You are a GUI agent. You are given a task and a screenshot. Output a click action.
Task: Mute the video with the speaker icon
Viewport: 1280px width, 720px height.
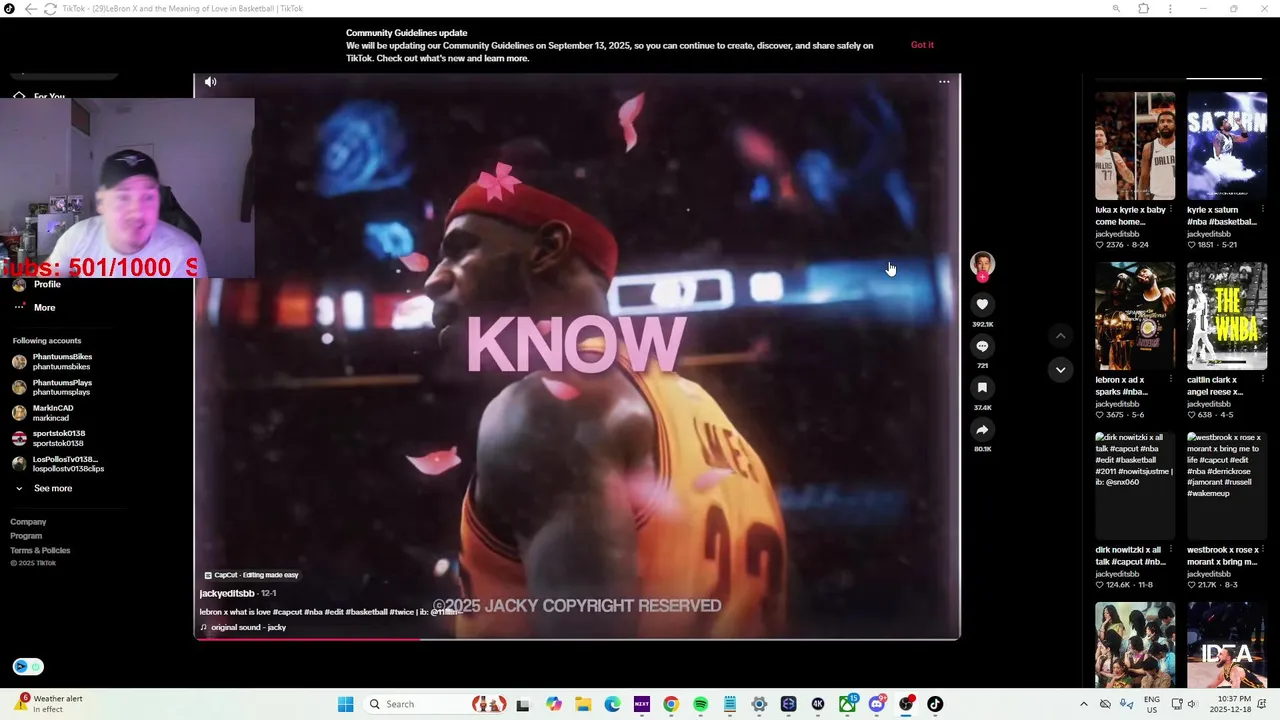[x=210, y=82]
